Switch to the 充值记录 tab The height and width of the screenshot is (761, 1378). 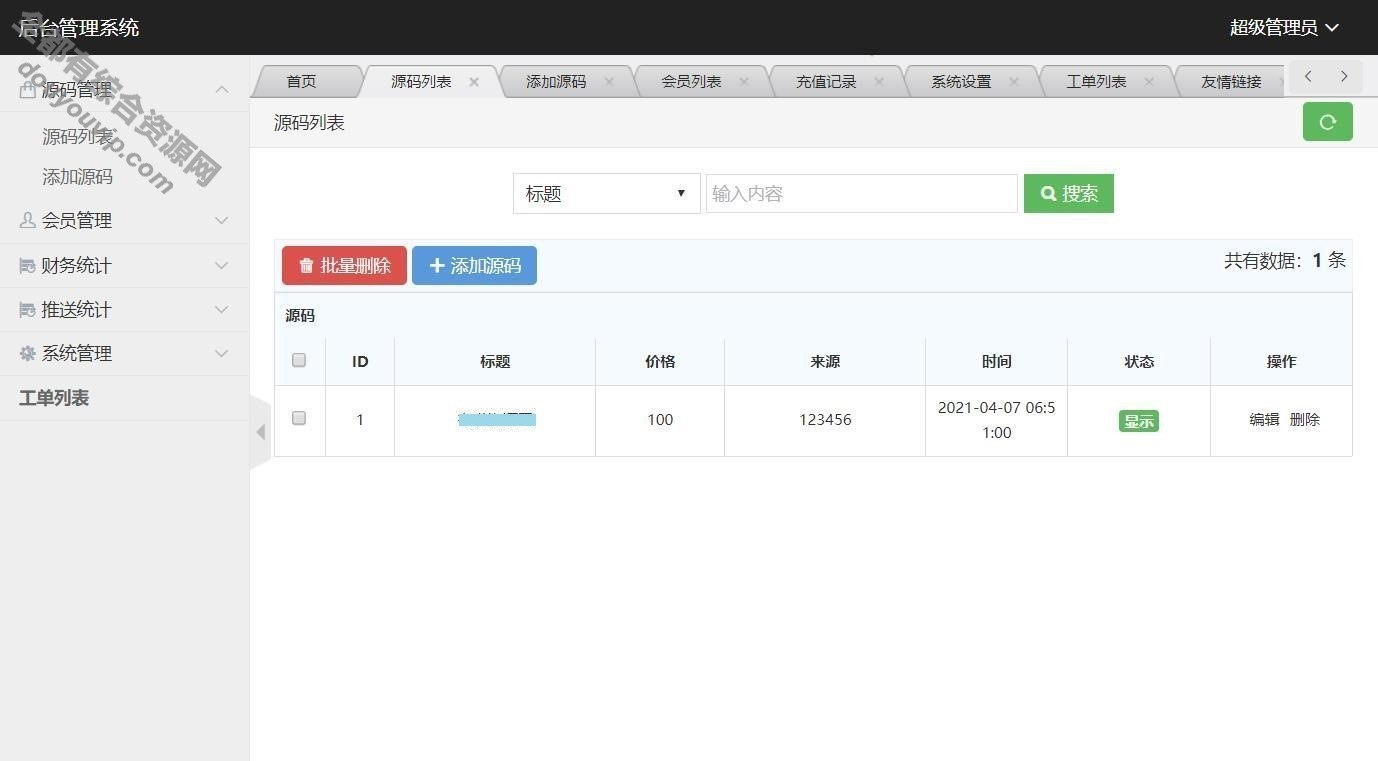tap(826, 82)
